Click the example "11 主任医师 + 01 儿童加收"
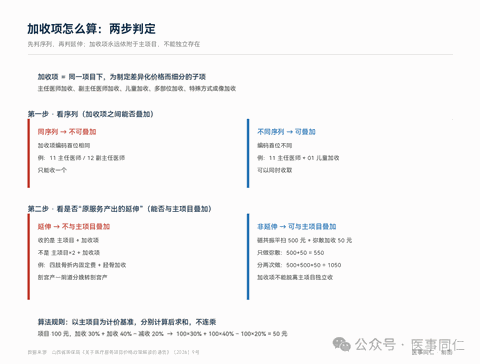 (x=304, y=158)
